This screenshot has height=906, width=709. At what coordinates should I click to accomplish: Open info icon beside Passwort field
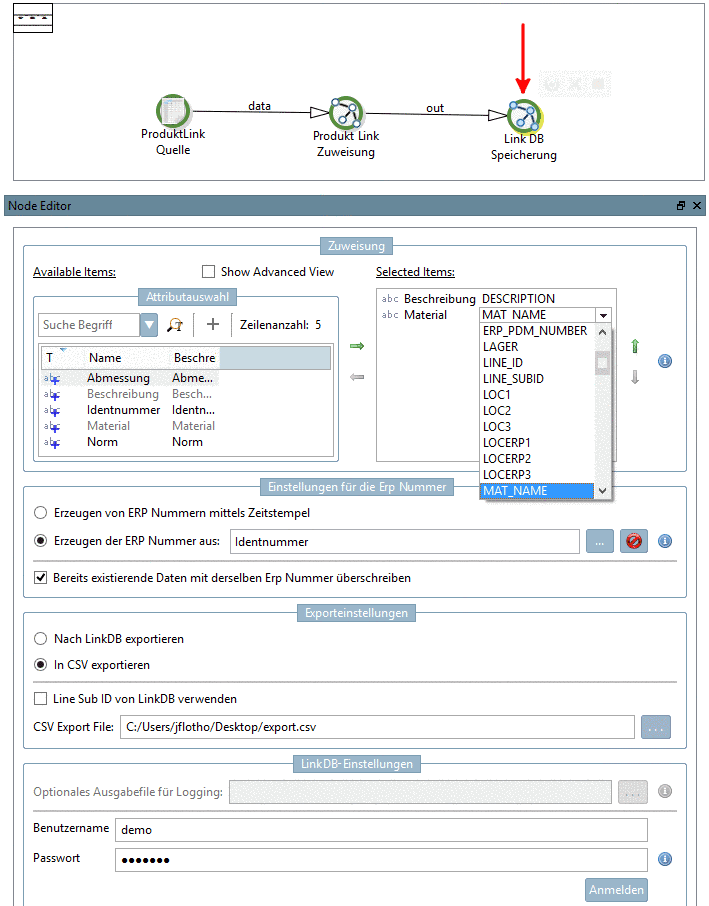pos(665,859)
